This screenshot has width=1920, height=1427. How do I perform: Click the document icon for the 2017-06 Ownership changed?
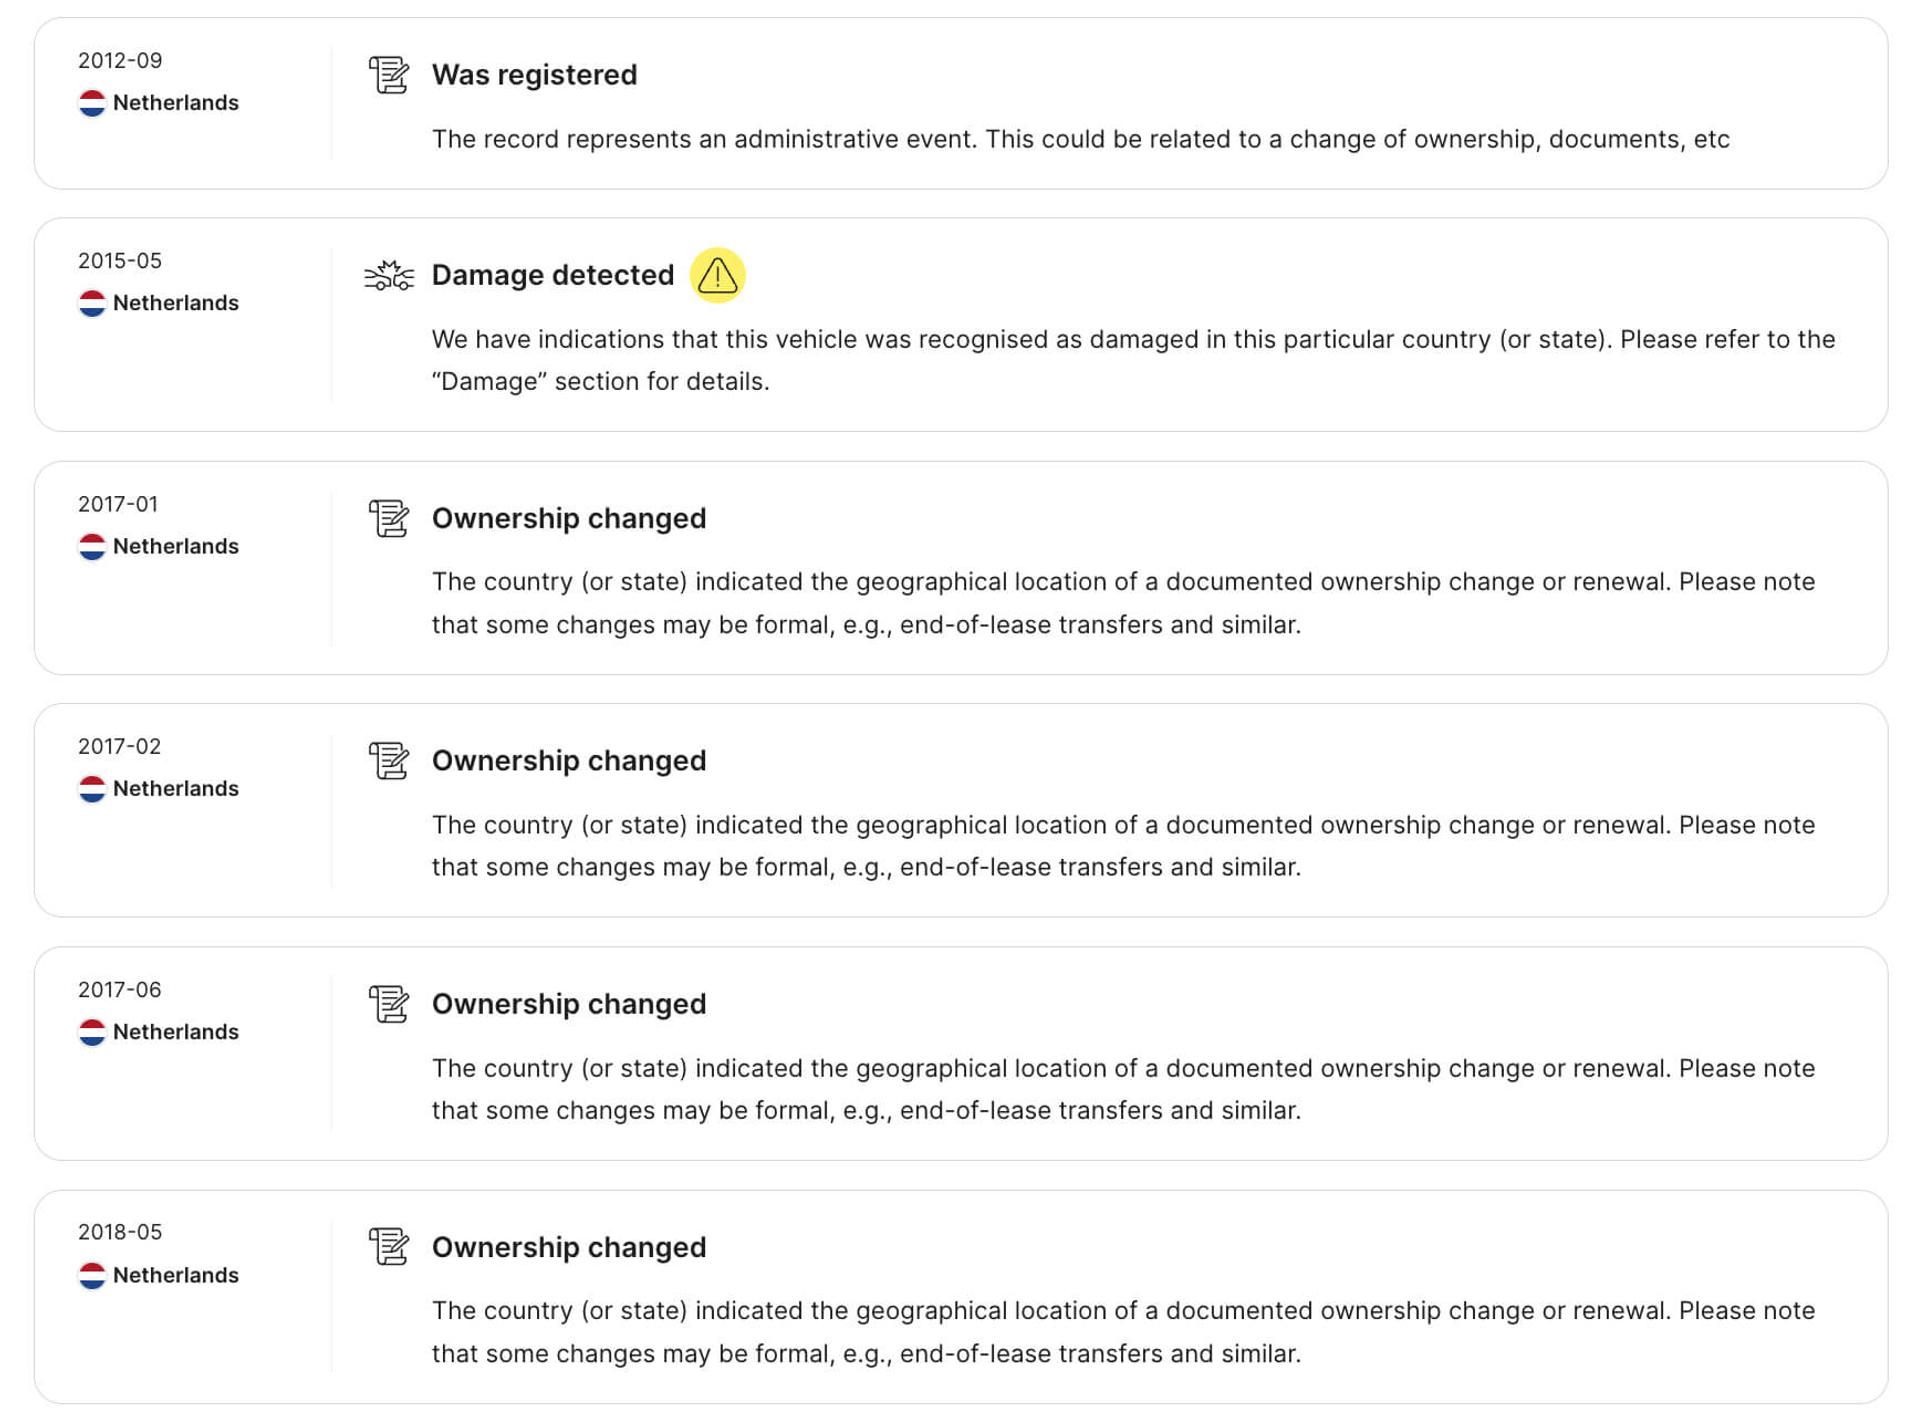pos(389,1004)
